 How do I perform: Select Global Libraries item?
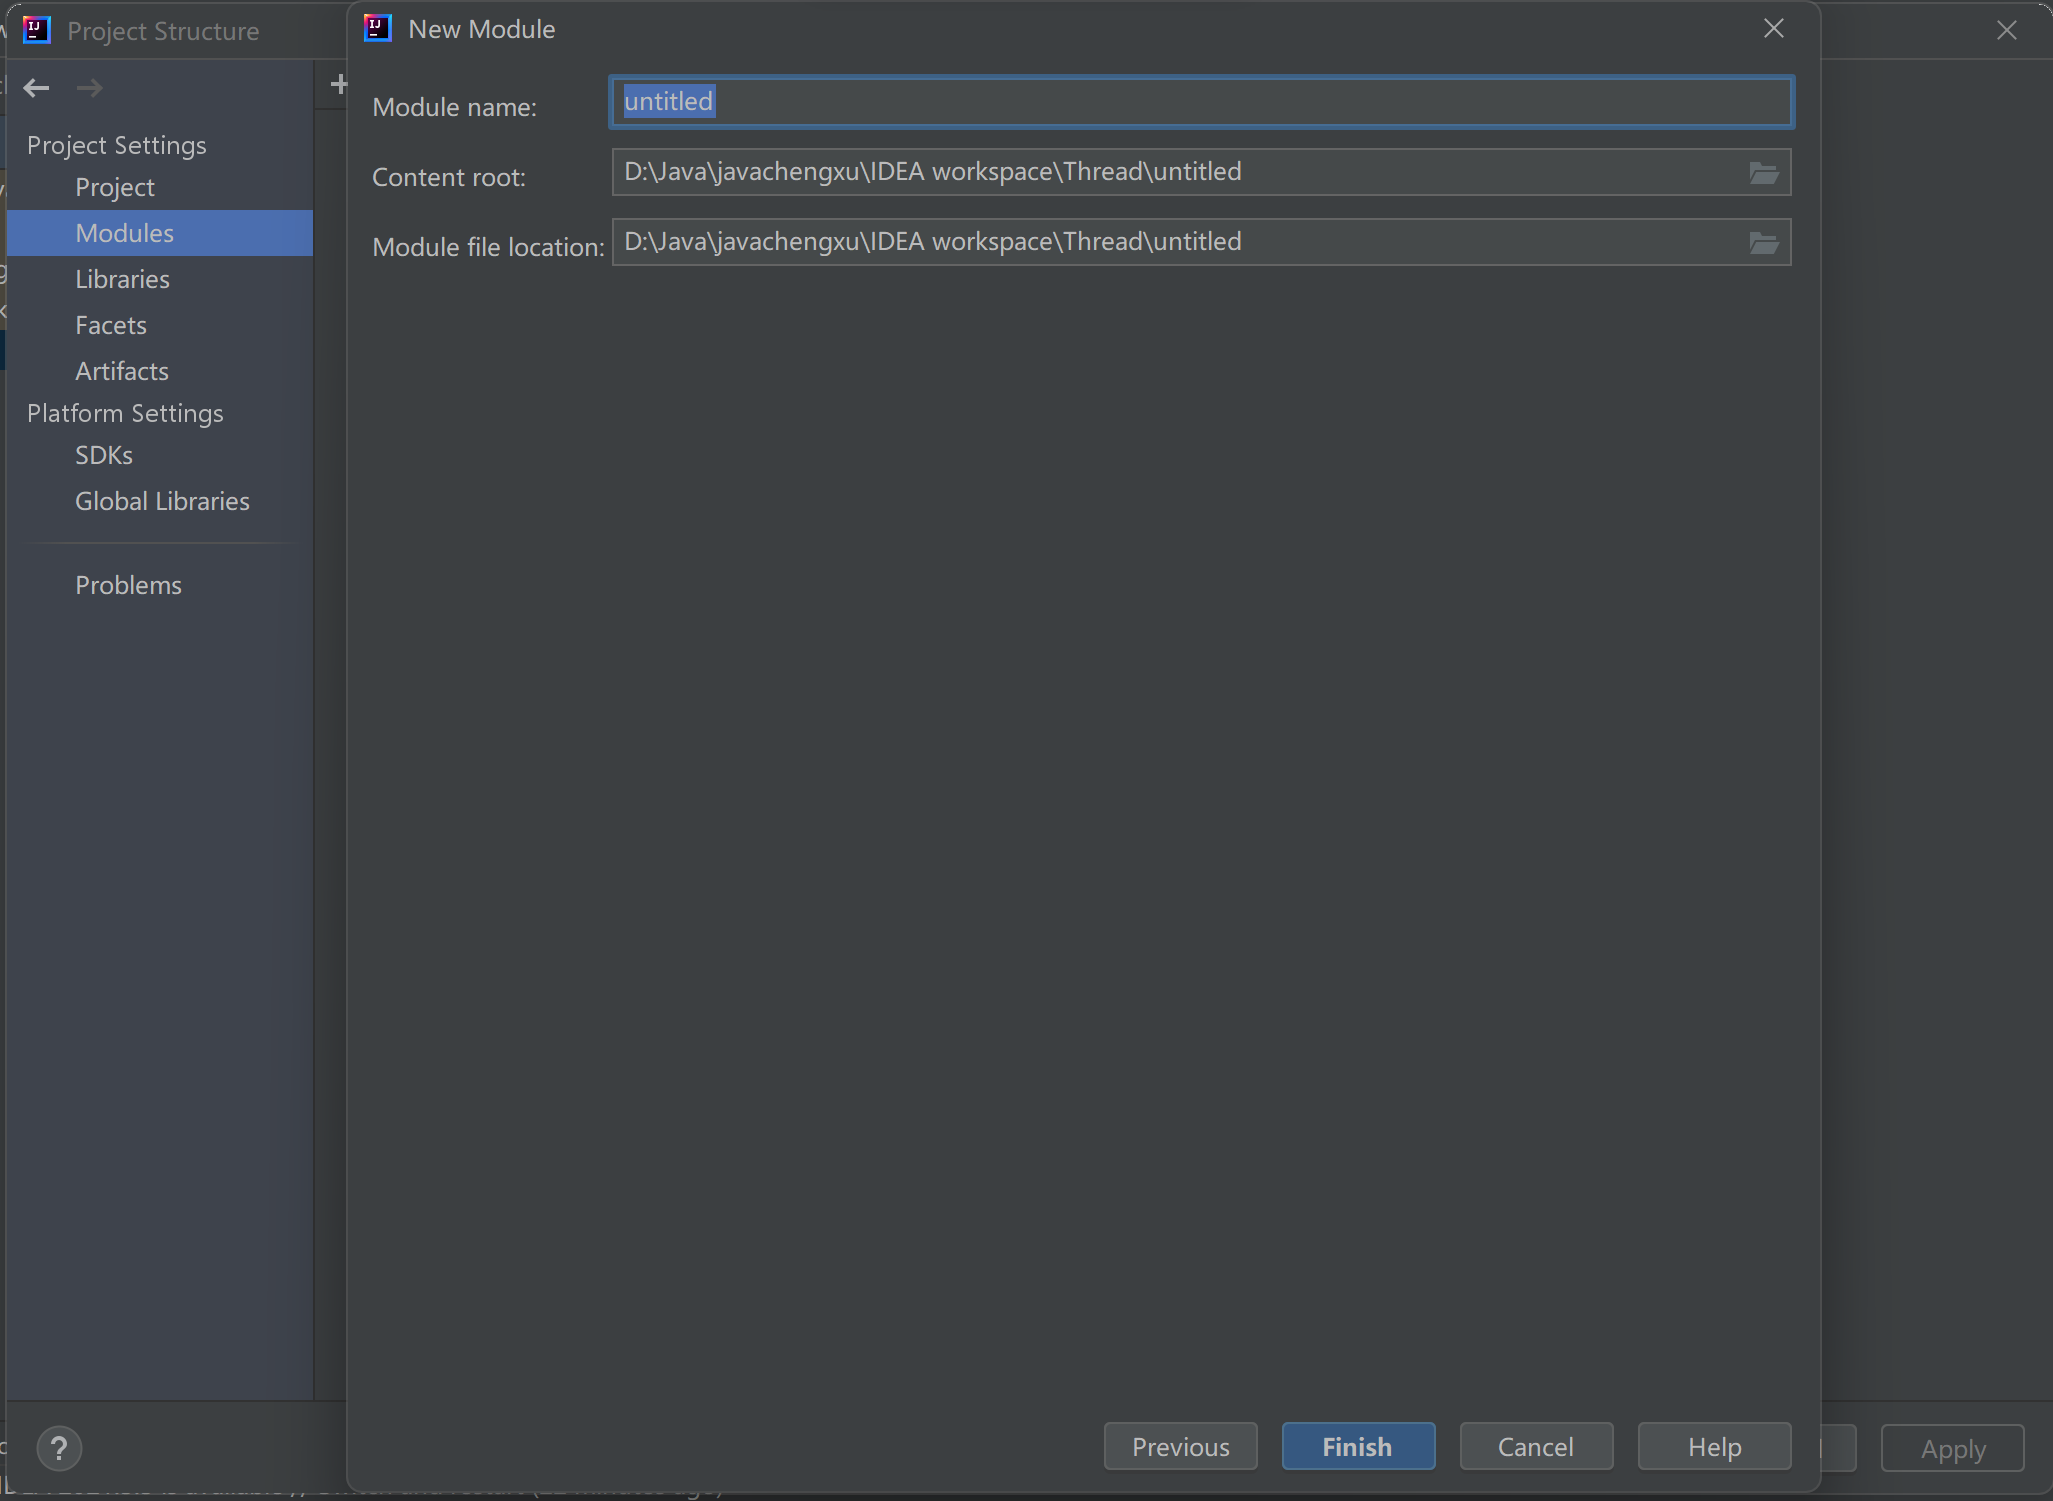click(x=162, y=501)
